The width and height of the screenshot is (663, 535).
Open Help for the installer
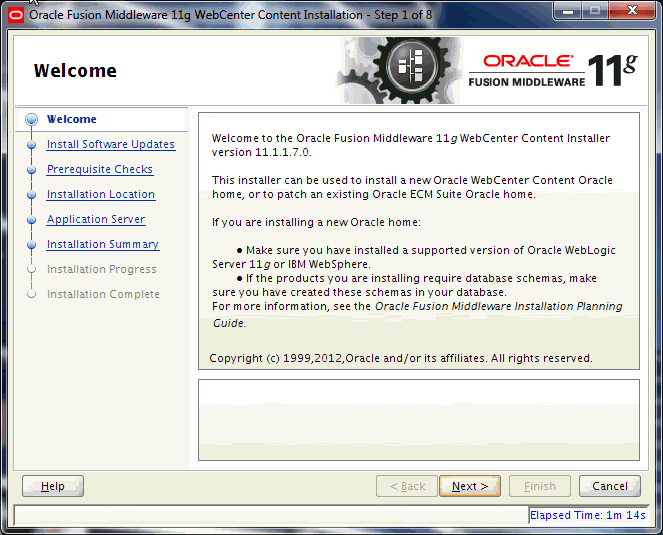coord(53,486)
